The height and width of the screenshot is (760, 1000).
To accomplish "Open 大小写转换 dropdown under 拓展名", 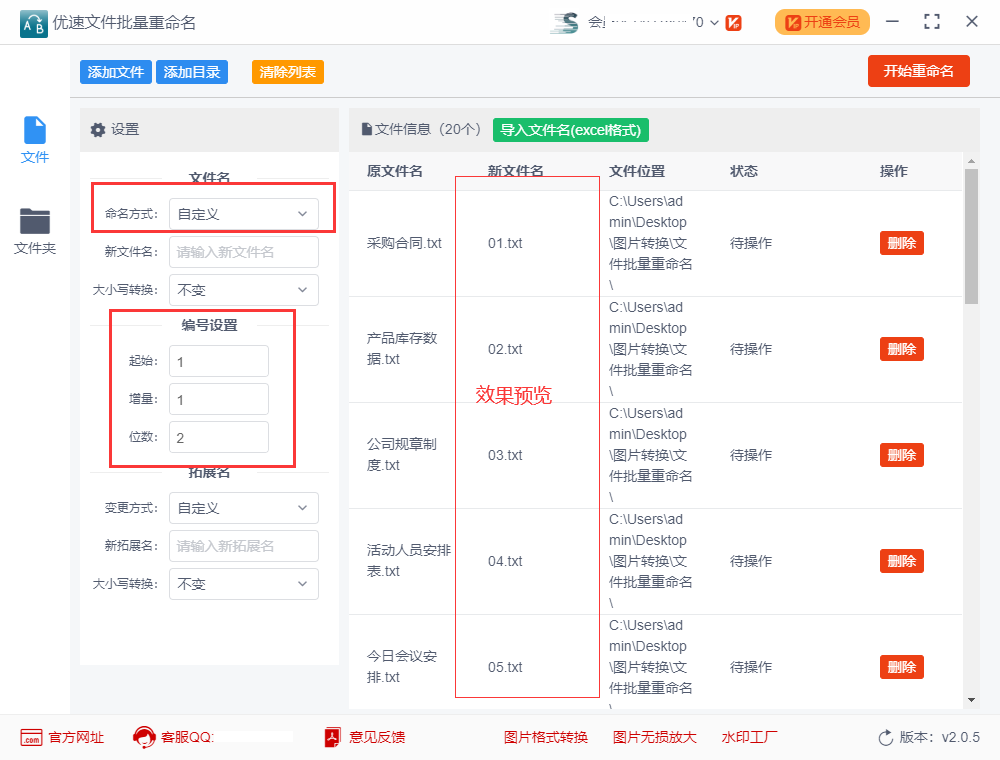I will click(x=244, y=584).
